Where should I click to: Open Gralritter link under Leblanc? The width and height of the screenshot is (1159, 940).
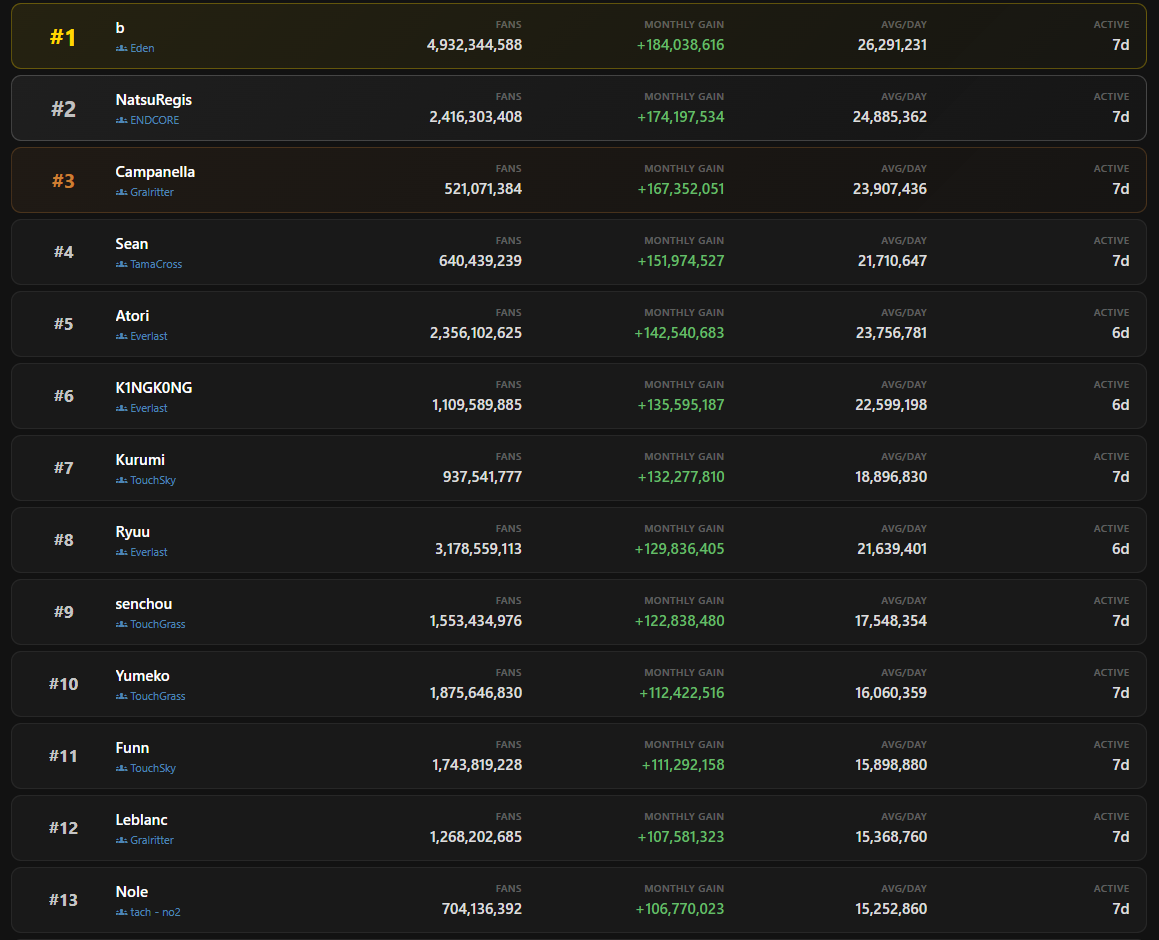(152, 840)
